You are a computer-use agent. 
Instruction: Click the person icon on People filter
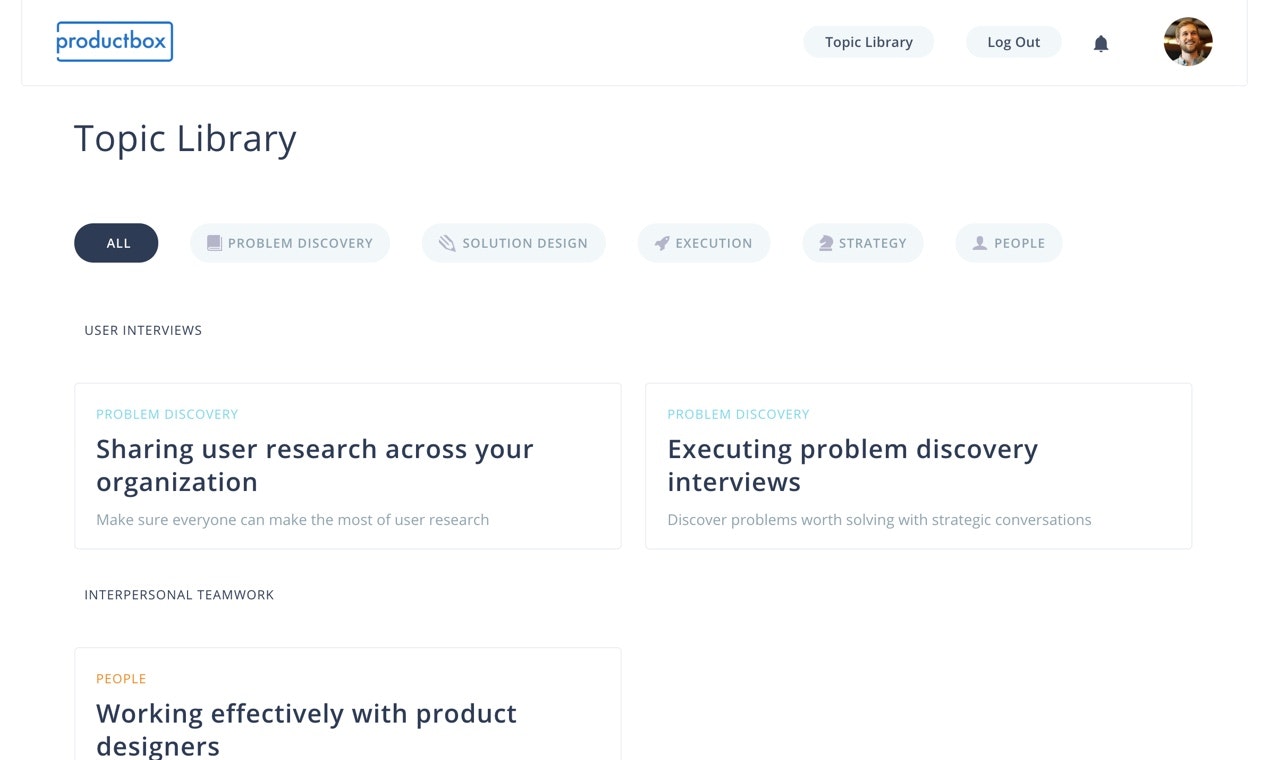click(979, 242)
